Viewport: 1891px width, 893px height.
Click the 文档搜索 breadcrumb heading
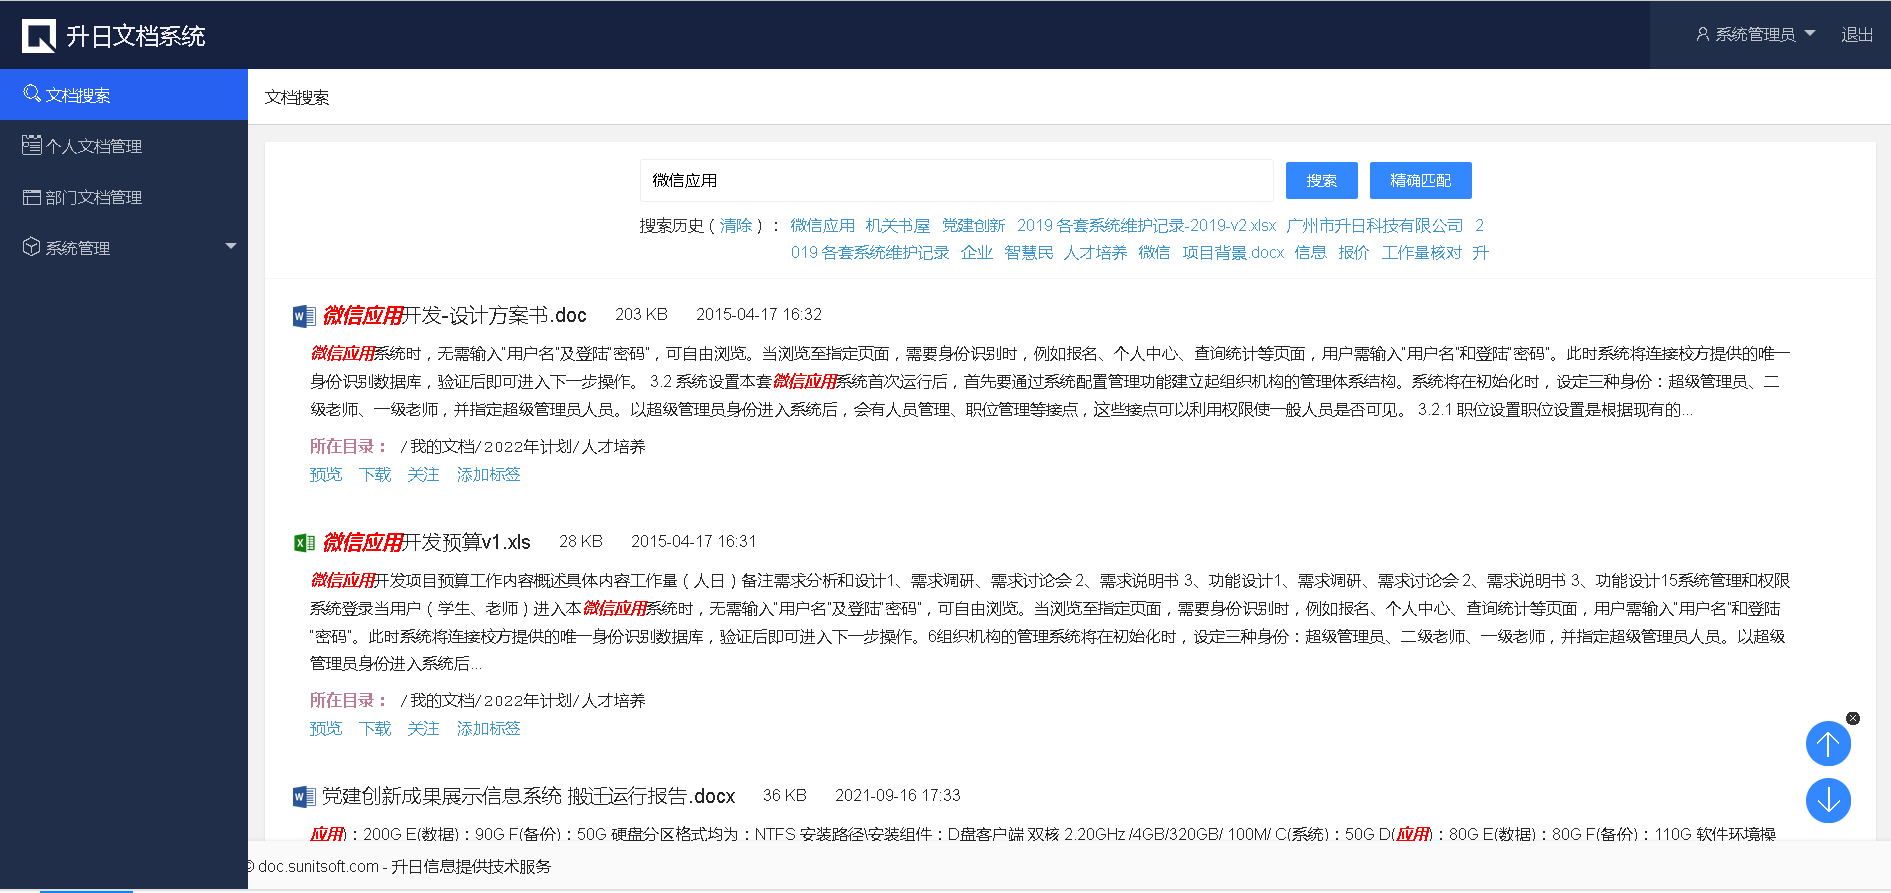[297, 98]
